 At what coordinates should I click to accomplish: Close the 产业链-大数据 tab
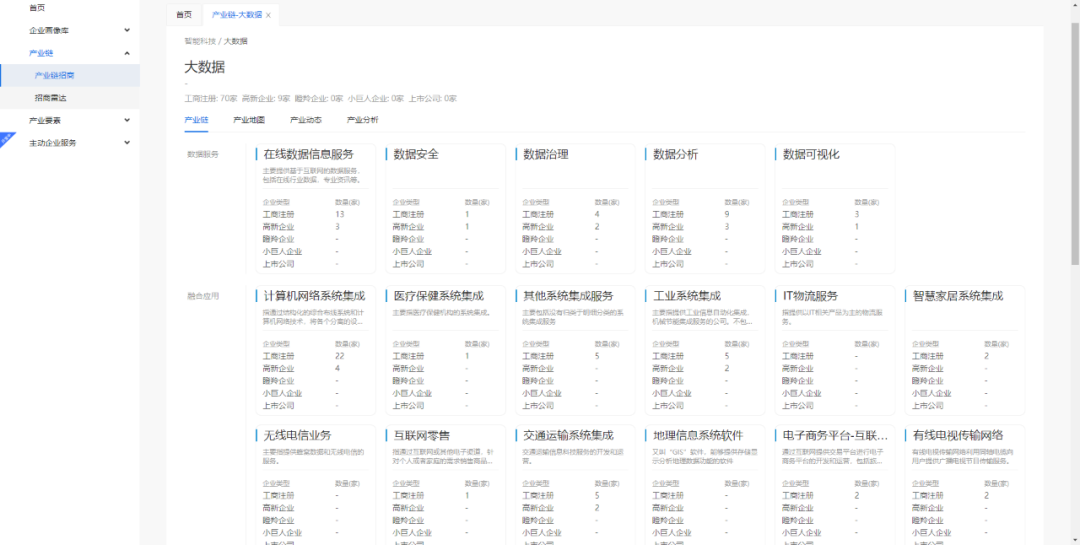click(268, 16)
